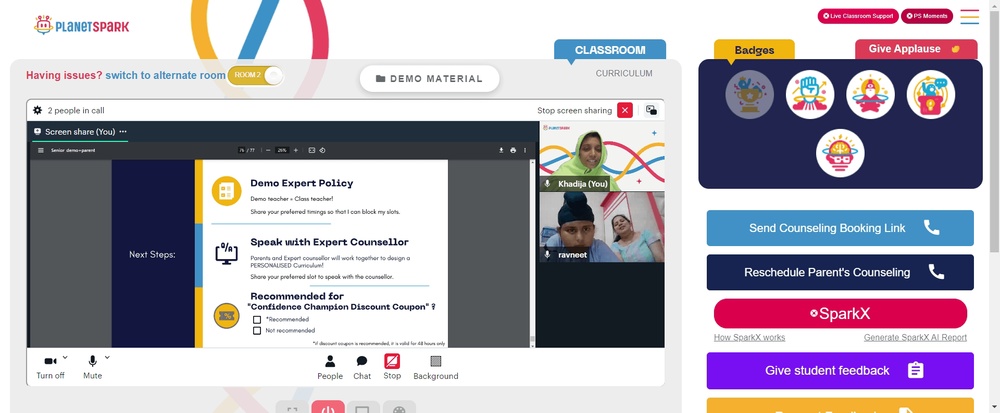Open Live Classroom Support
Viewport: 1000px width, 413px height.
[858, 16]
